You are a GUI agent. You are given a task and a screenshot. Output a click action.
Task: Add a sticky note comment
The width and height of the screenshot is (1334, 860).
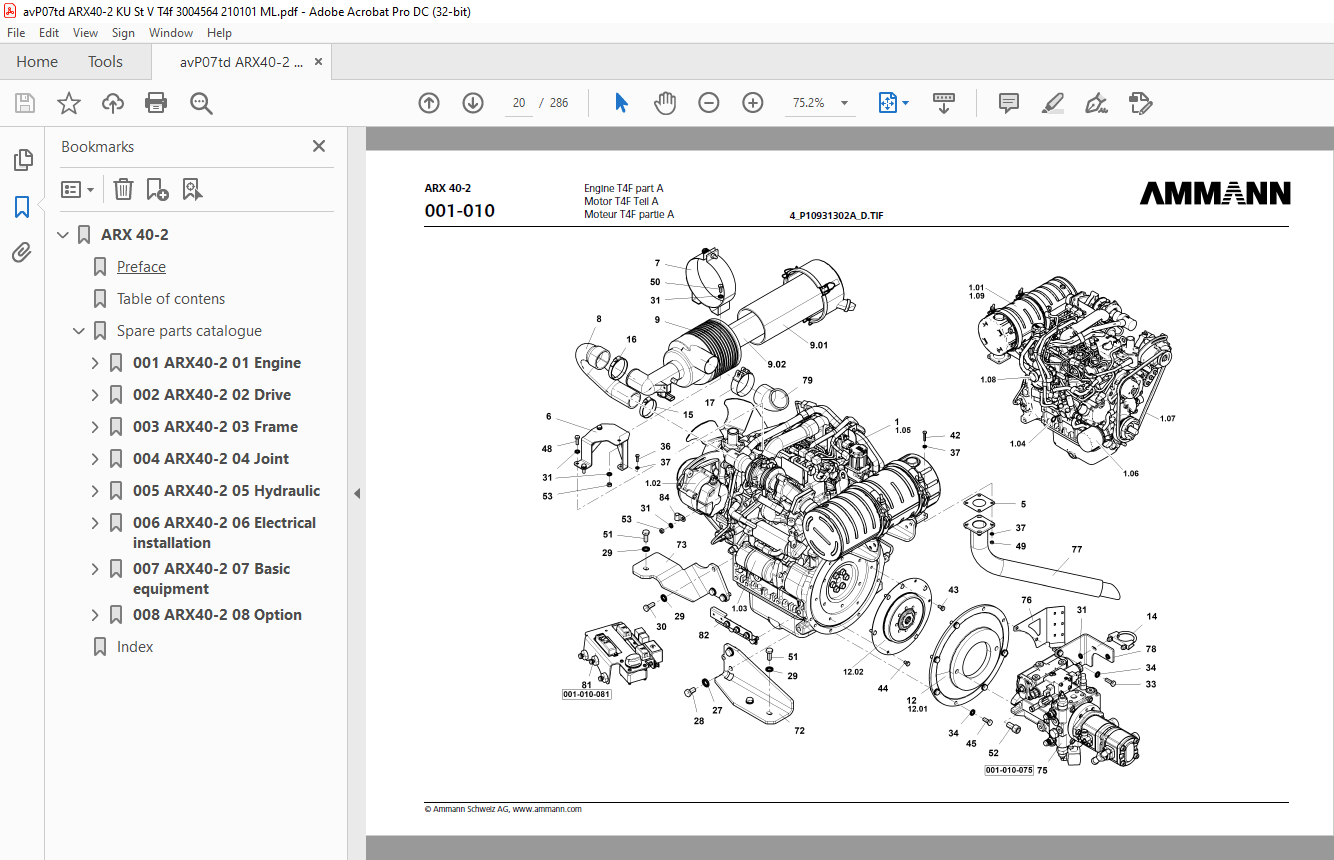pyautogui.click(x=1009, y=103)
